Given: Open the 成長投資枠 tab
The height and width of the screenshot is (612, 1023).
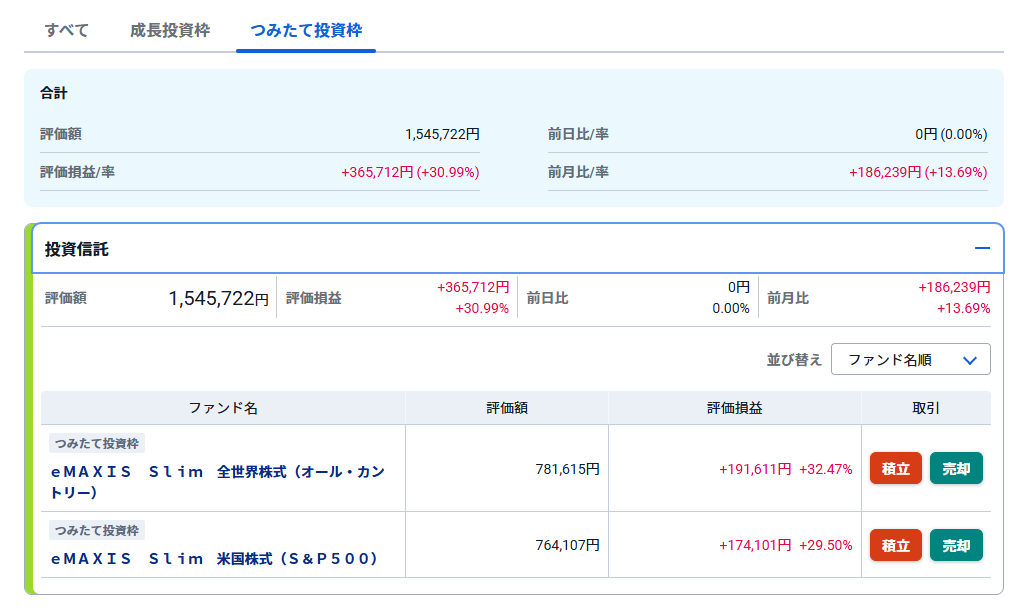Looking at the screenshot, I should tap(170, 30).
